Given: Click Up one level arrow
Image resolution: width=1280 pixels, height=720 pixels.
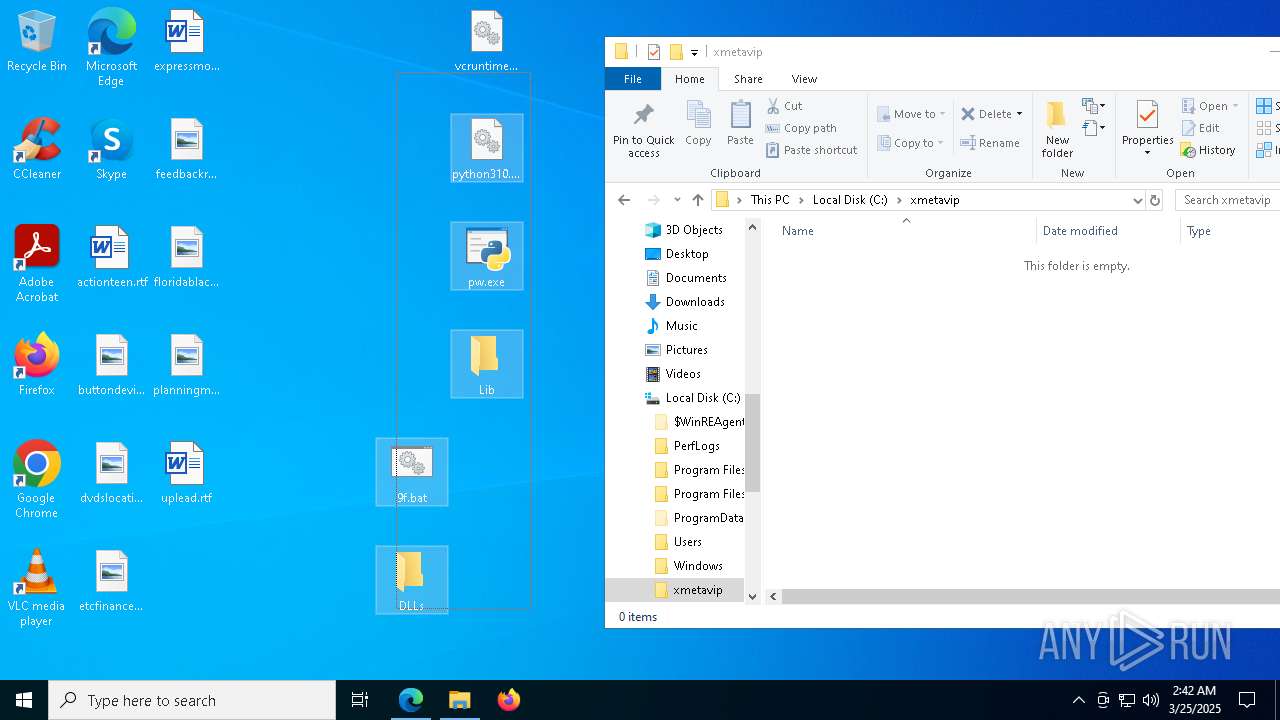Looking at the screenshot, I should (698, 200).
